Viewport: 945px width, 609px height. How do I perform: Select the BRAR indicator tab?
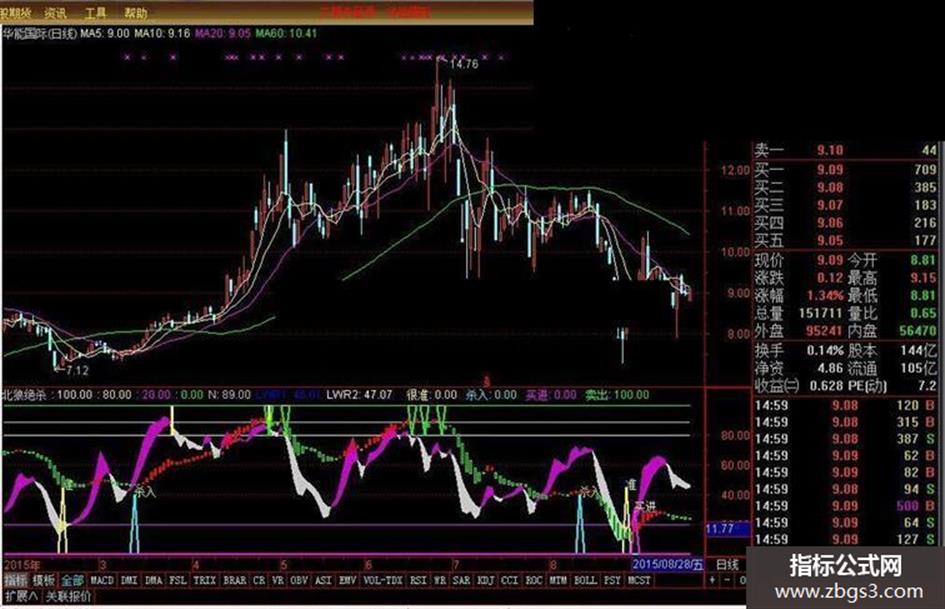tap(234, 580)
